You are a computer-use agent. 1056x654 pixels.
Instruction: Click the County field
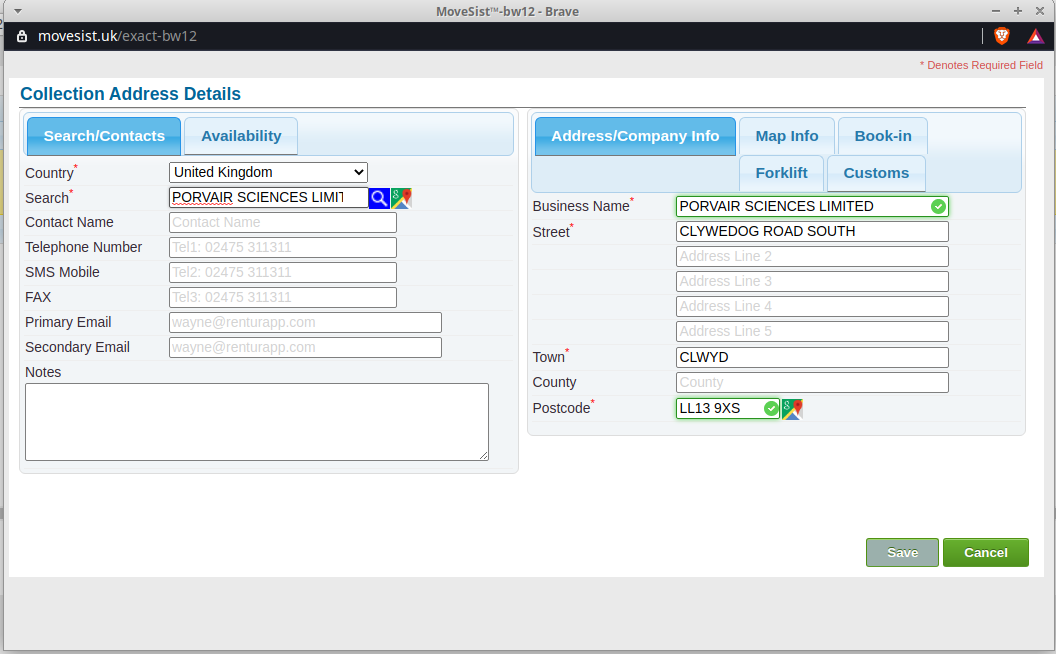tap(812, 383)
